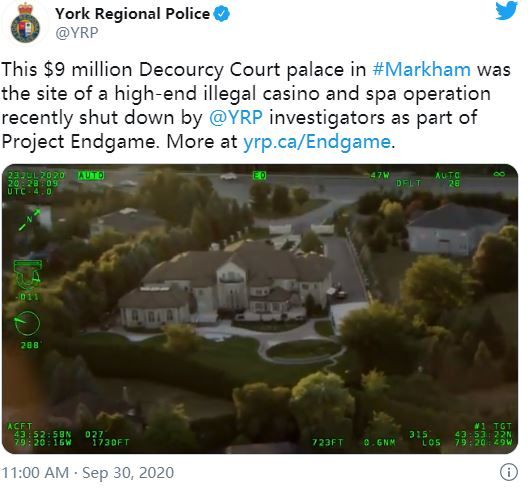Click the AUTO mode indicator beside date
The height and width of the screenshot is (489, 528).
click(x=91, y=175)
